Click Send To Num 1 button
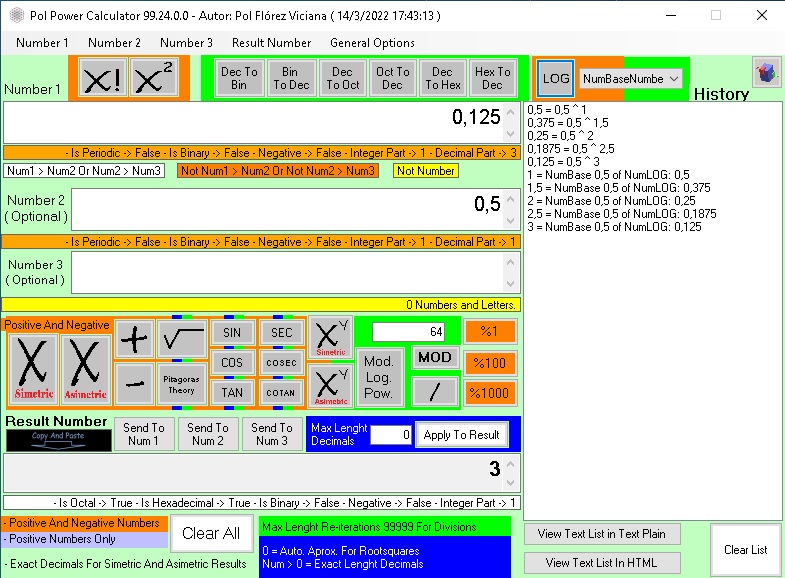This screenshot has width=785, height=578. tap(144, 434)
